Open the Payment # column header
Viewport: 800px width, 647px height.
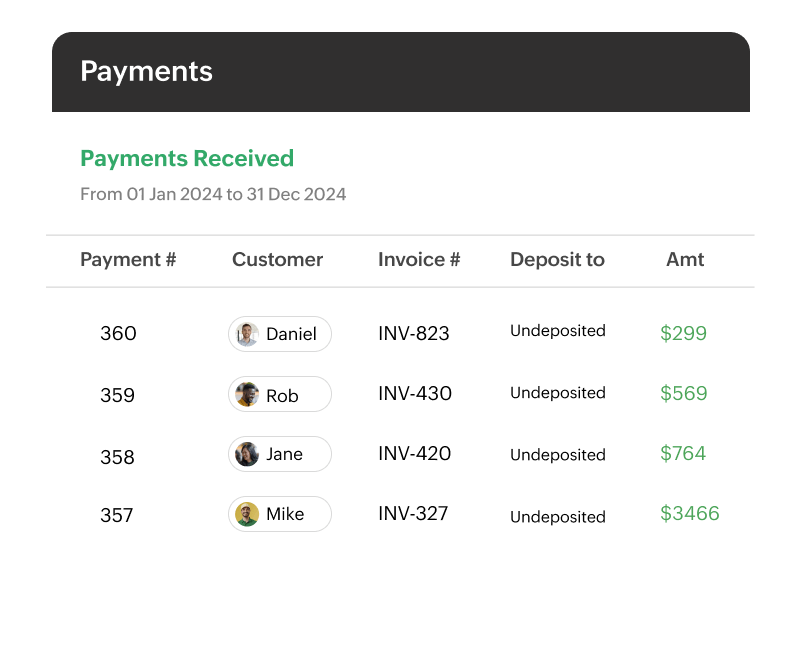(x=128, y=259)
